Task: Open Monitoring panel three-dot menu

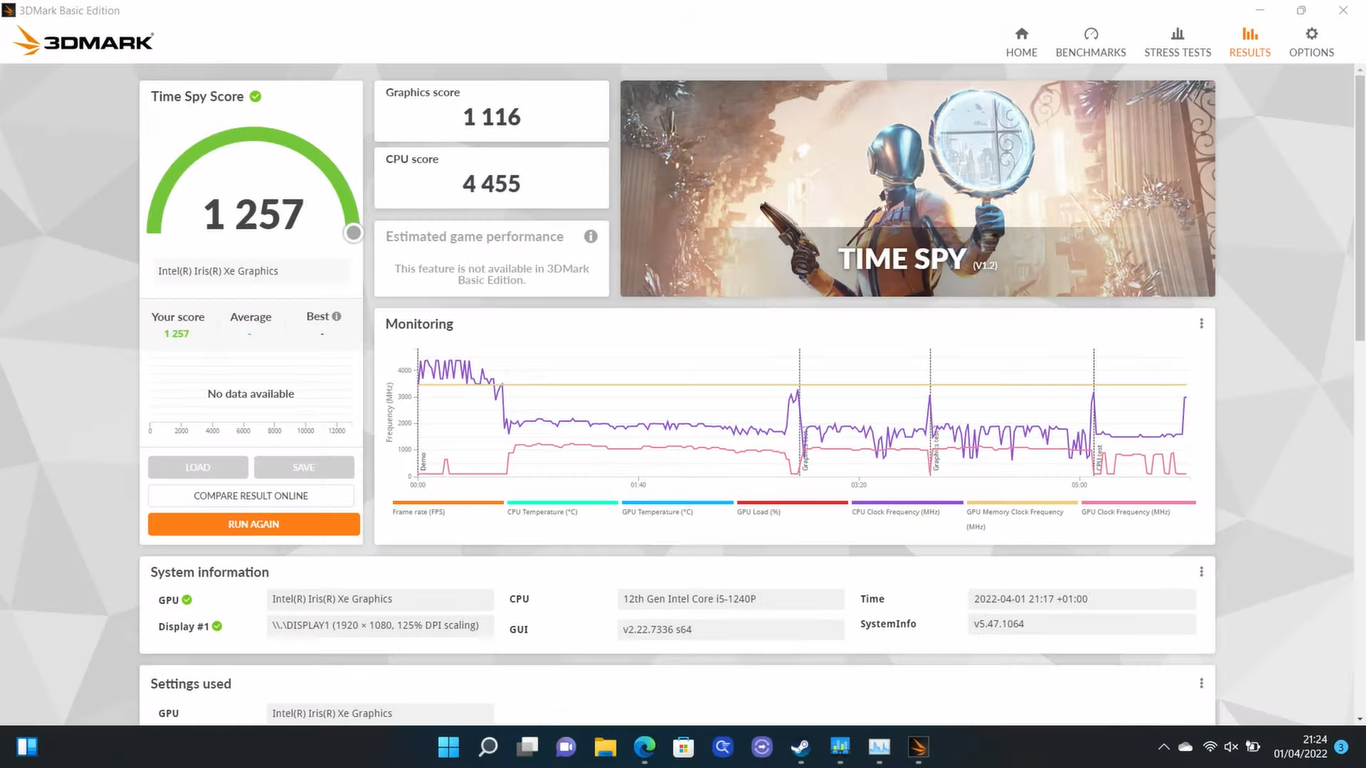Action: pos(1201,324)
